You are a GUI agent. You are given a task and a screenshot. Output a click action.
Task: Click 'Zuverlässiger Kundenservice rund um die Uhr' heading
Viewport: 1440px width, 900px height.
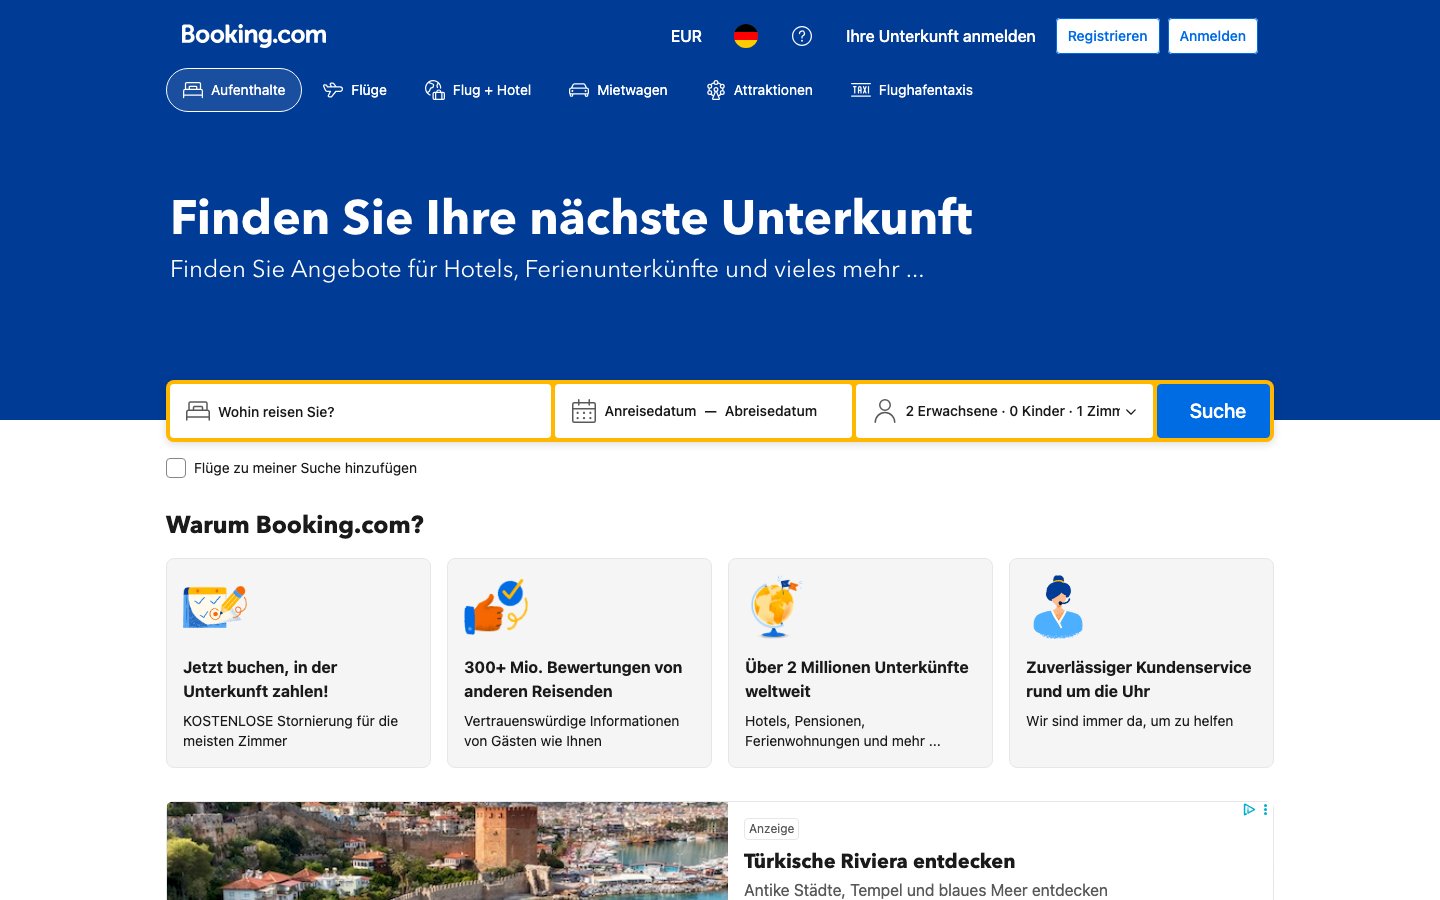tap(1138, 679)
